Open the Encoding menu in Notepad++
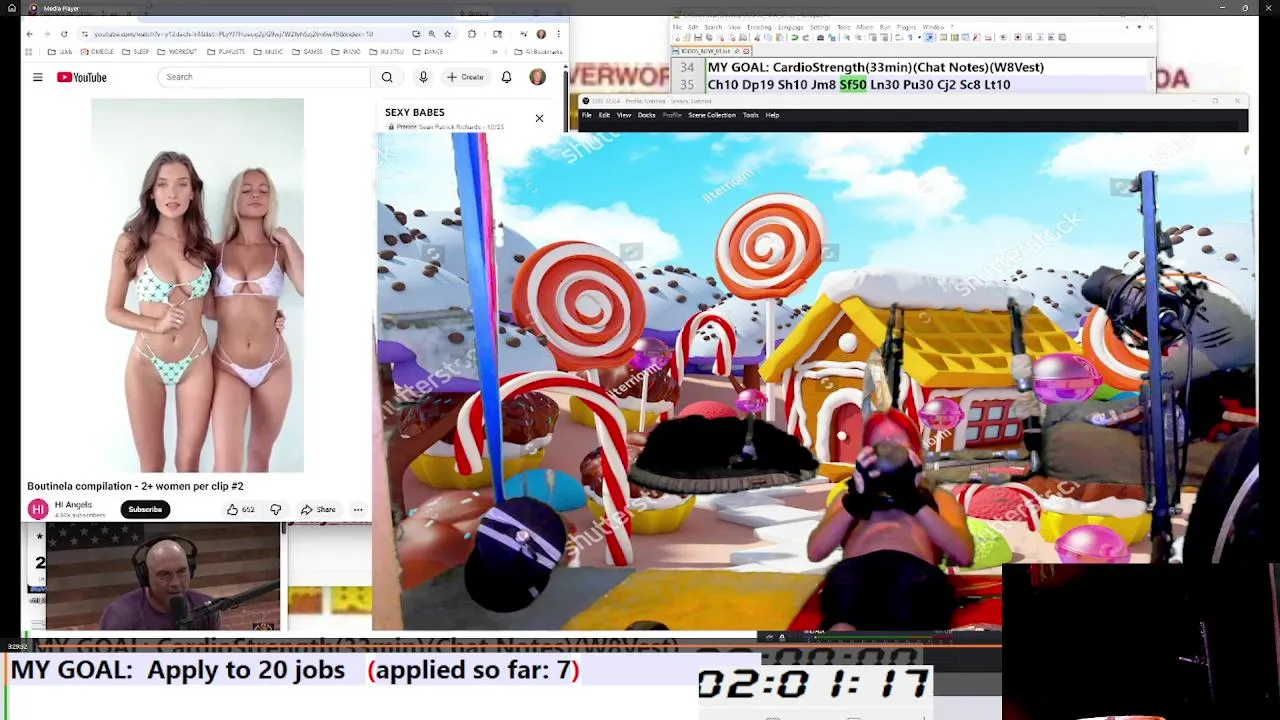 click(x=759, y=27)
